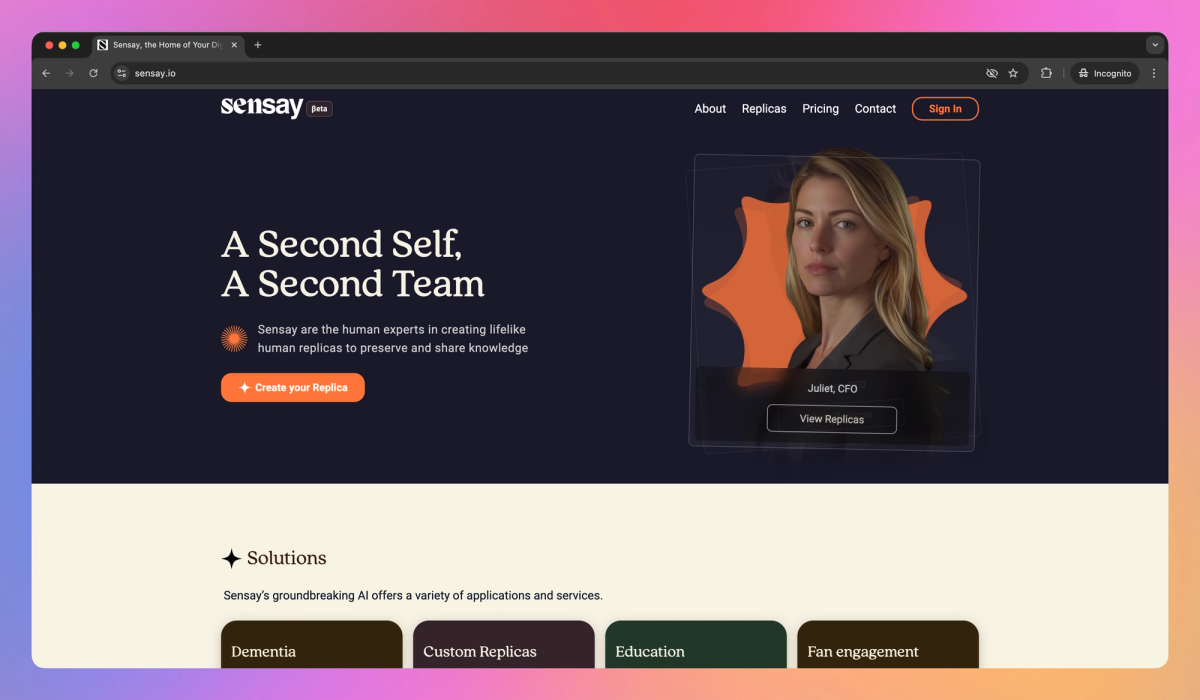The height and width of the screenshot is (700, 1200).
Task: Open the Pricing page link
Action: click(x=820, y=109)
